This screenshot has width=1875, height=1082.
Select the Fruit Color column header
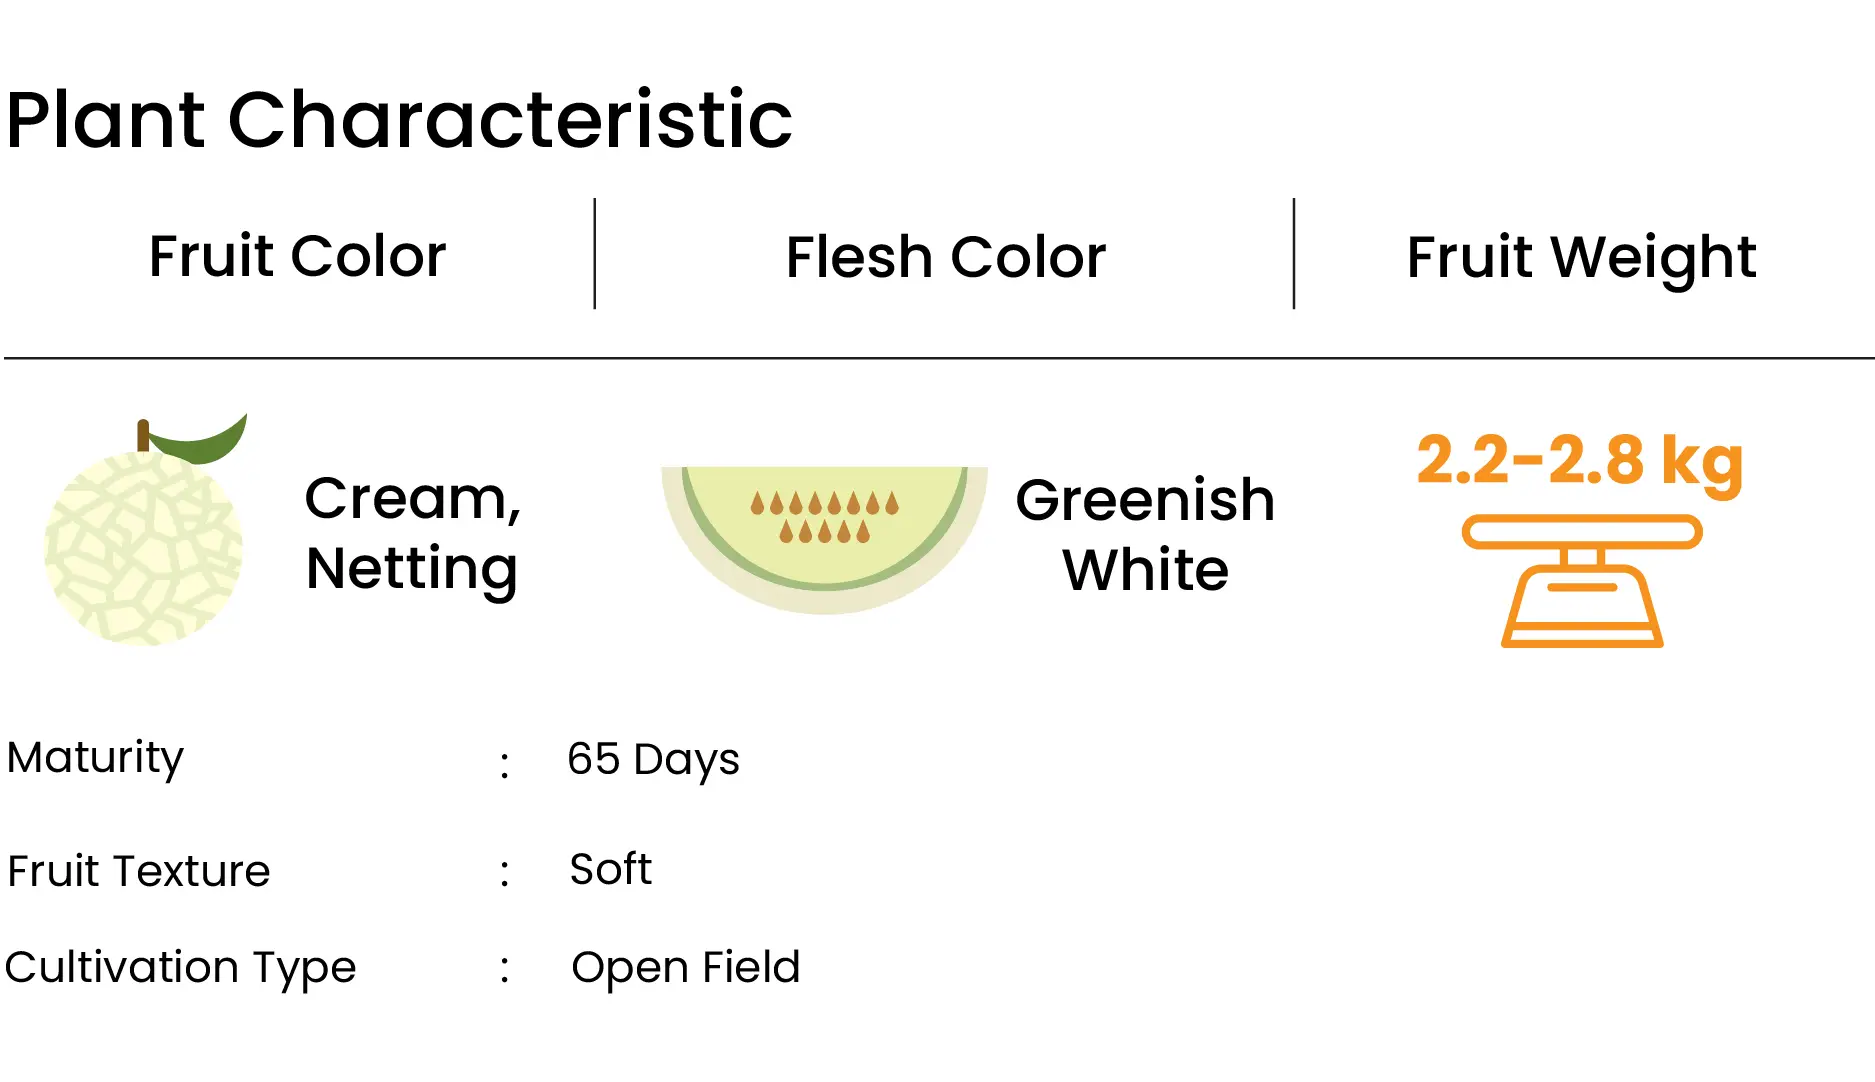297,256
